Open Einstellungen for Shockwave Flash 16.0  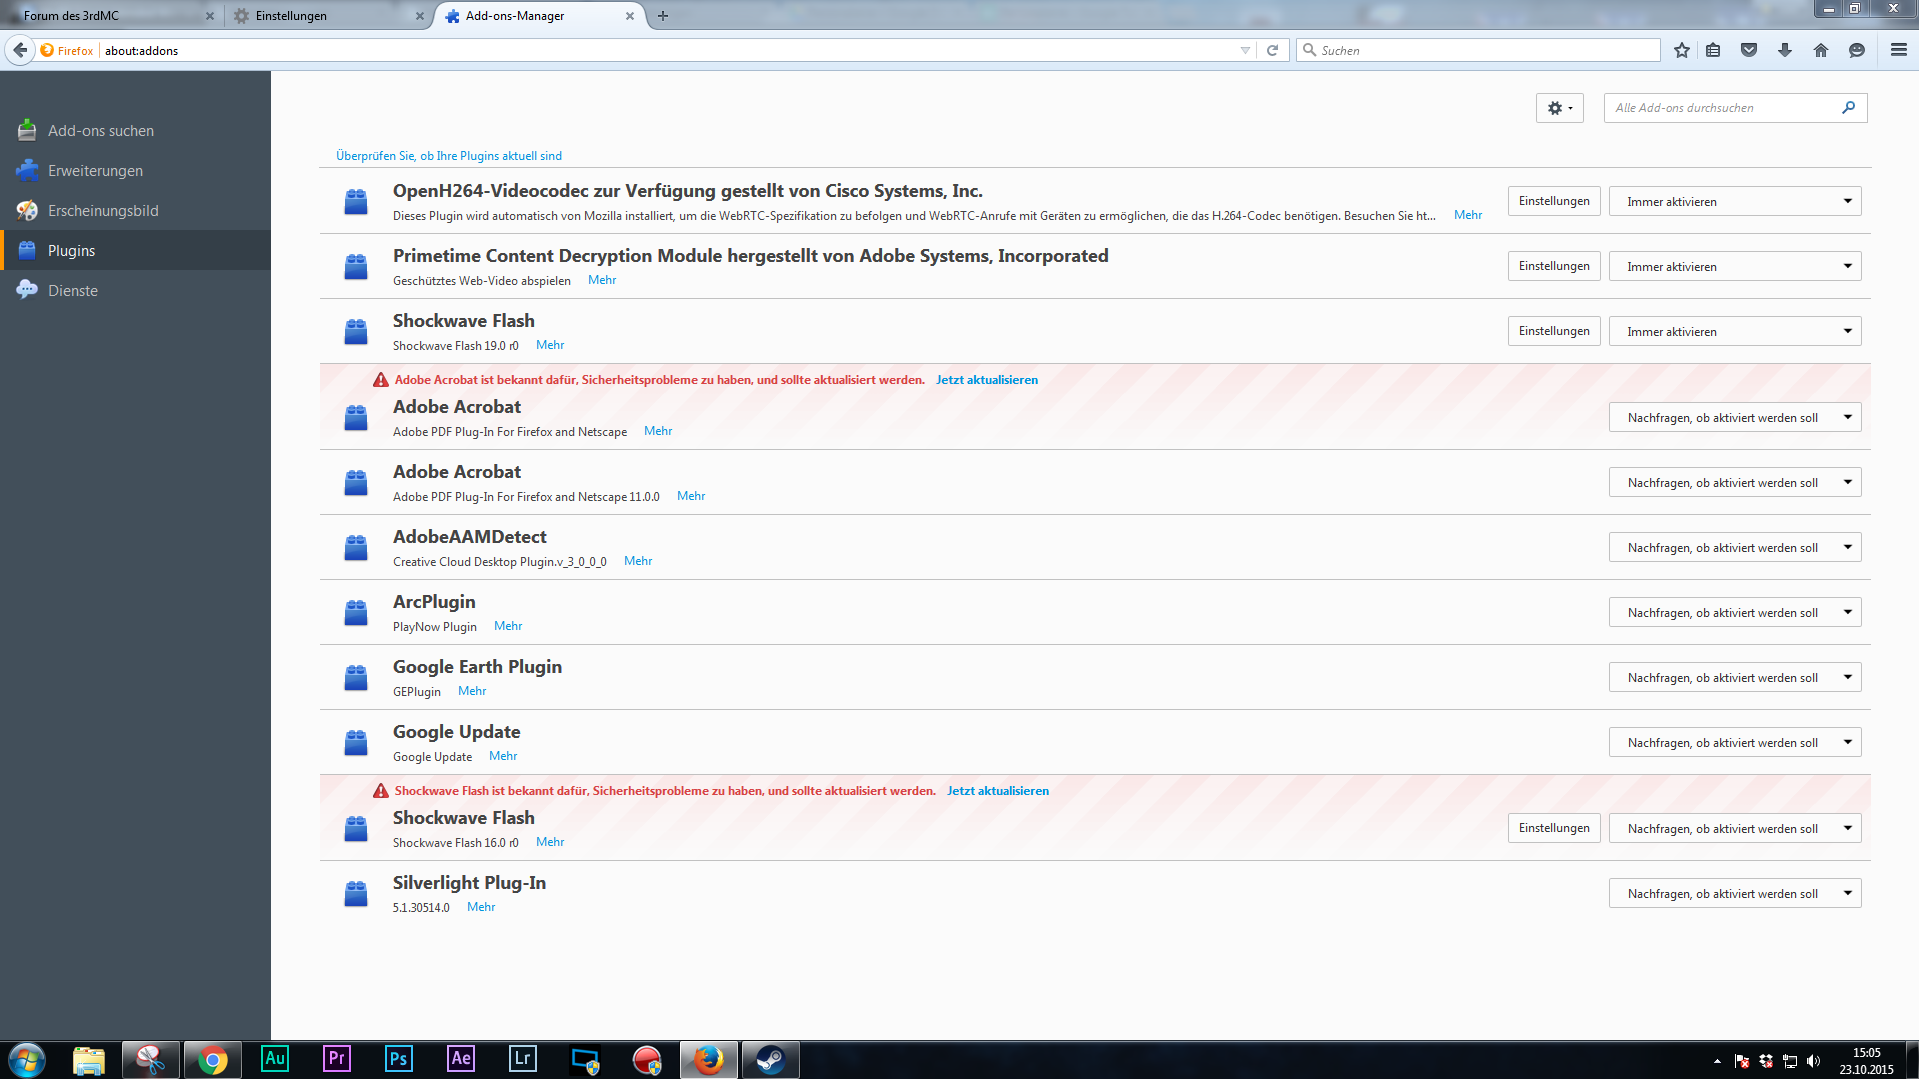click(1554, 828)
